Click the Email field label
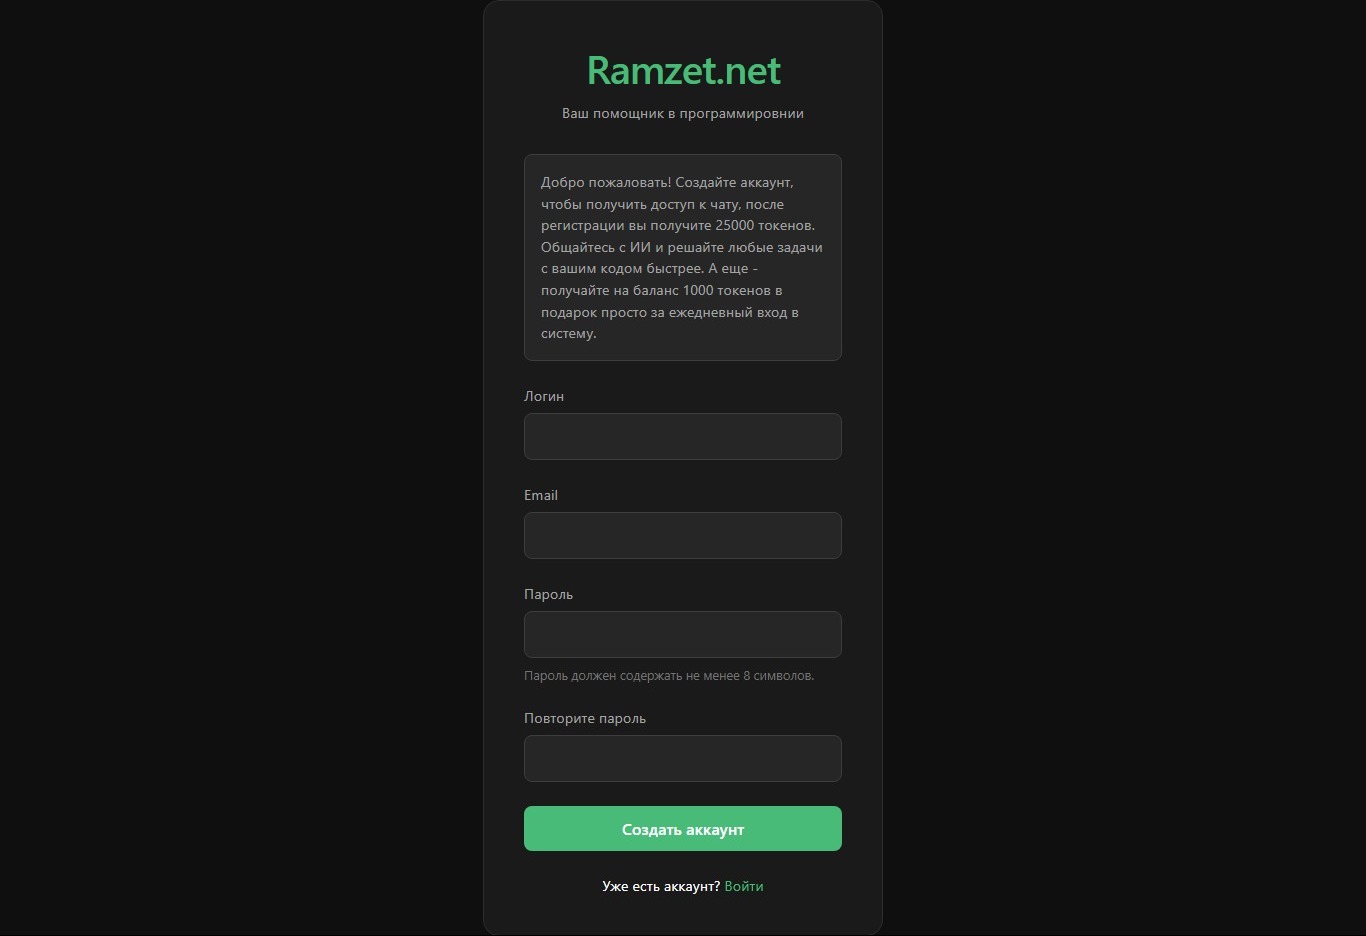This screenshot has height=936, width=1366. pos(541,495)
